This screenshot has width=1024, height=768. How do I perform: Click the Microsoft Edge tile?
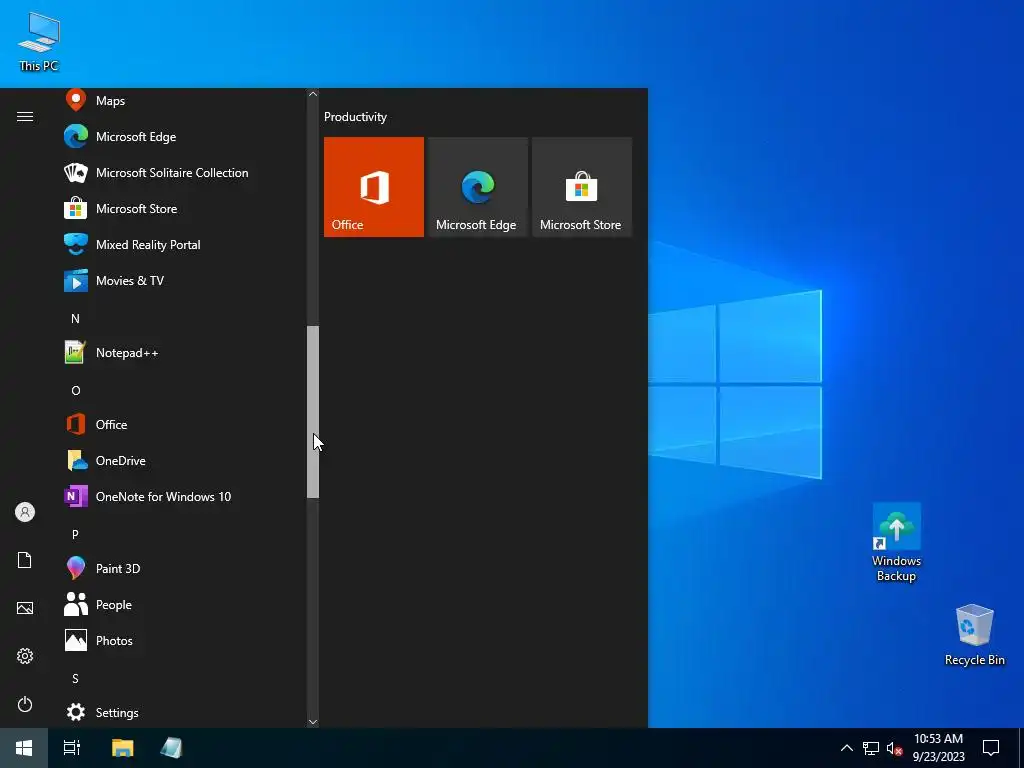click(477, 187)
